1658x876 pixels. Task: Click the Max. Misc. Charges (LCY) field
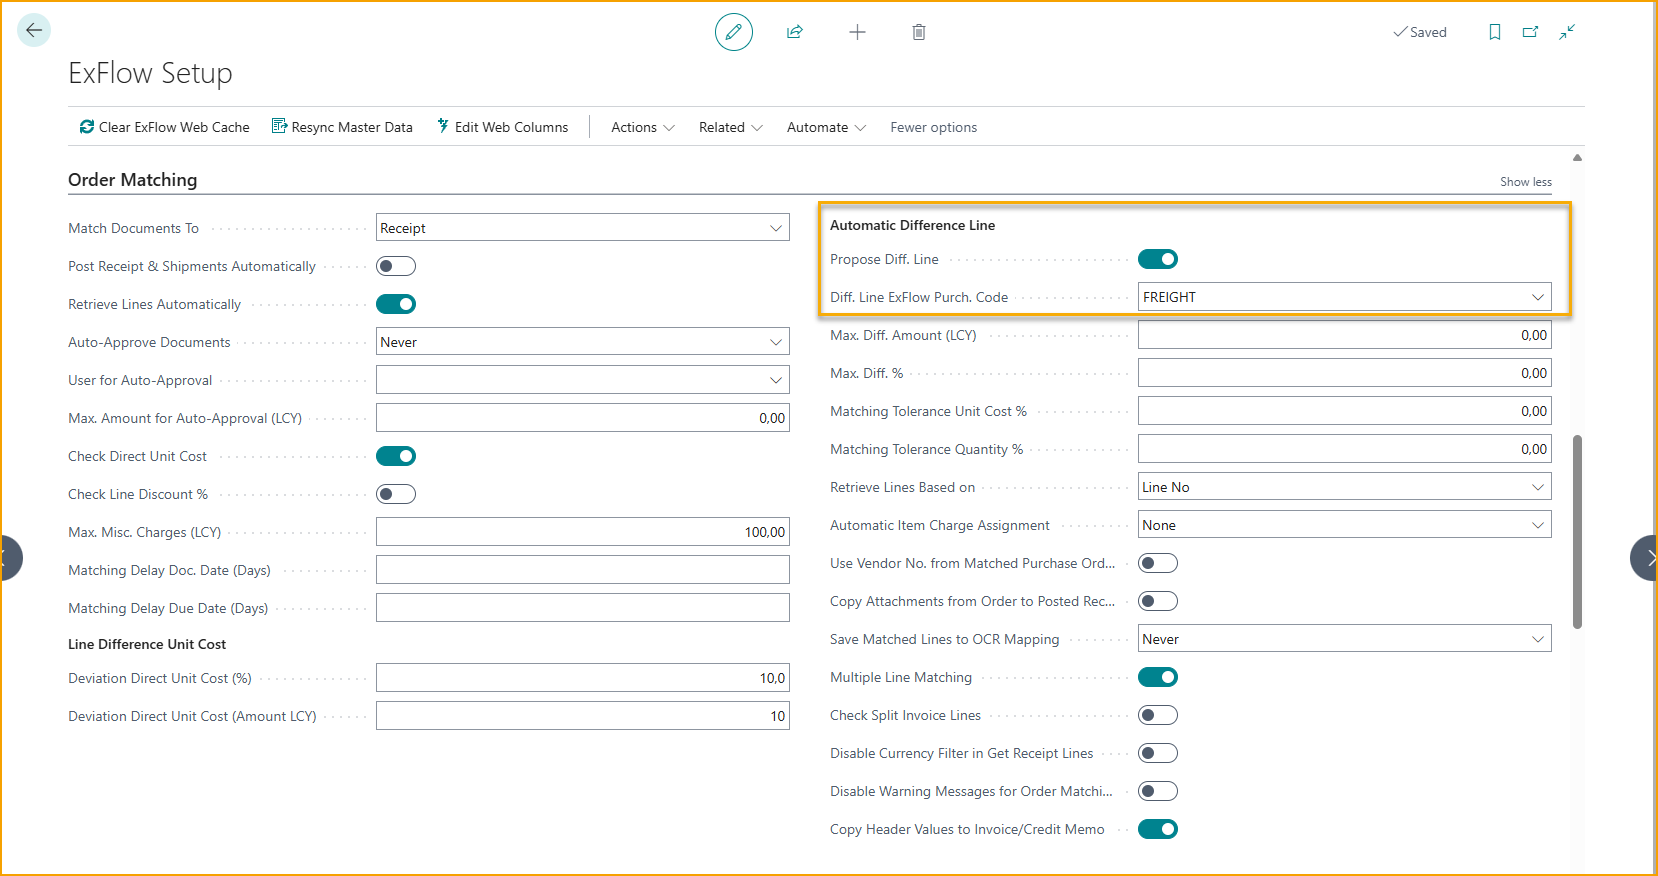point(582,532)
